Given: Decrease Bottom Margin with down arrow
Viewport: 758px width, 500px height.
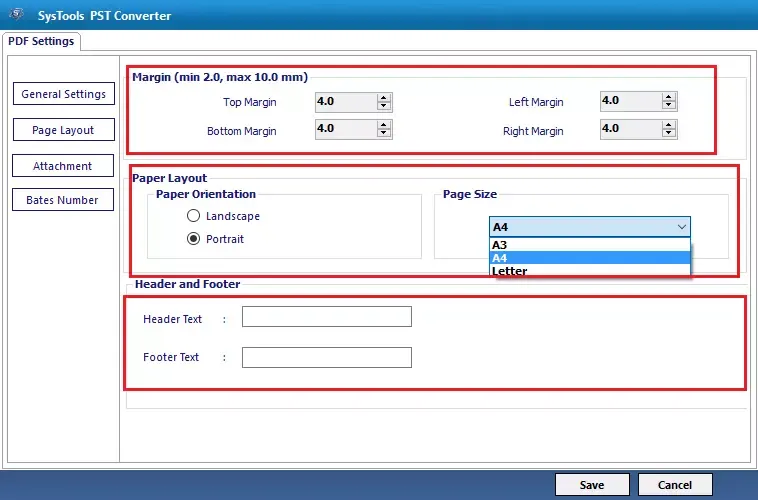Looking at the screenshot, I should click(x=384, y=133).
